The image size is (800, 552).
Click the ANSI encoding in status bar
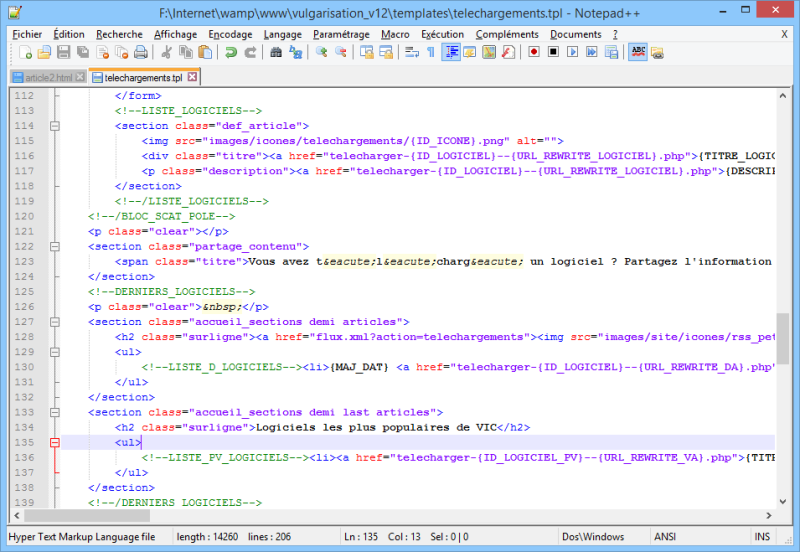click(665, 537)
